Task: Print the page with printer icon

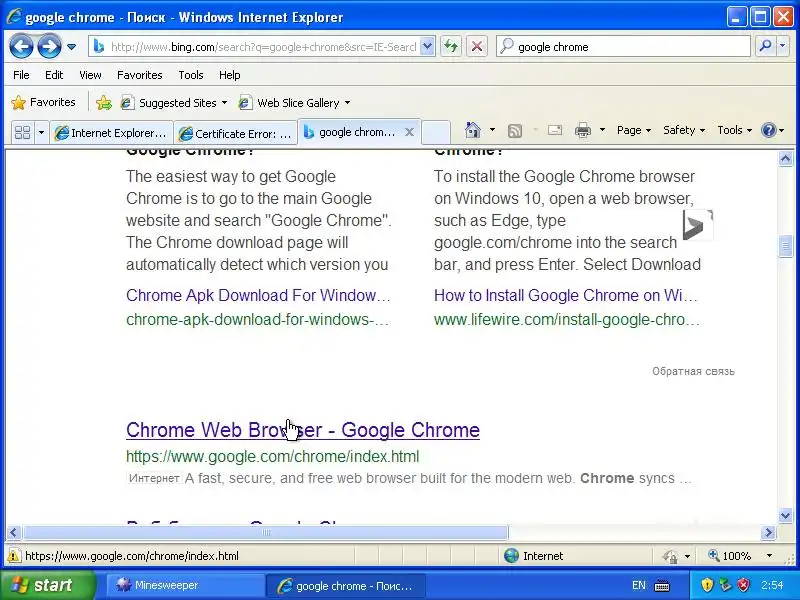Action: (x=583, y=131)
